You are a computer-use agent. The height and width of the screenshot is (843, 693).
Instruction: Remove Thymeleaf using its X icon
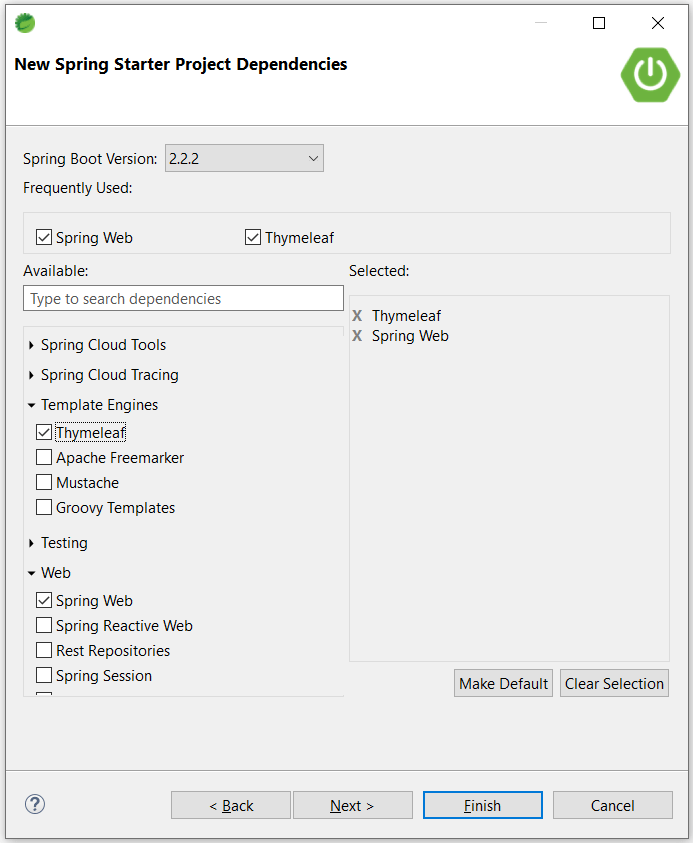(357, 315)
